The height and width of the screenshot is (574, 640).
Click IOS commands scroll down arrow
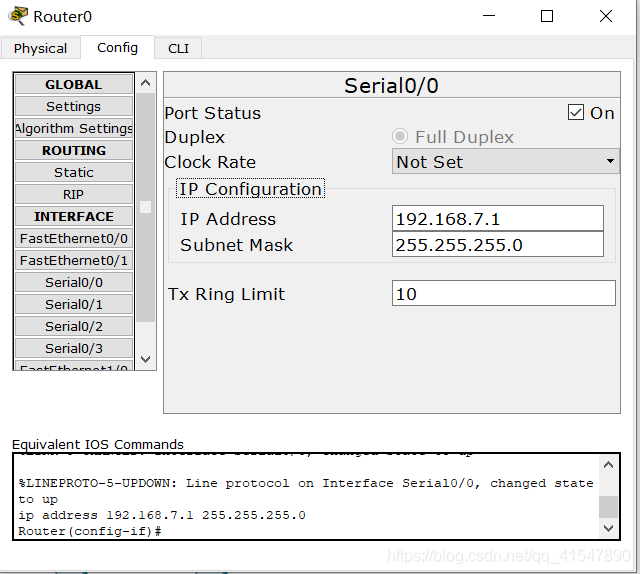click(x=609, y=528)
